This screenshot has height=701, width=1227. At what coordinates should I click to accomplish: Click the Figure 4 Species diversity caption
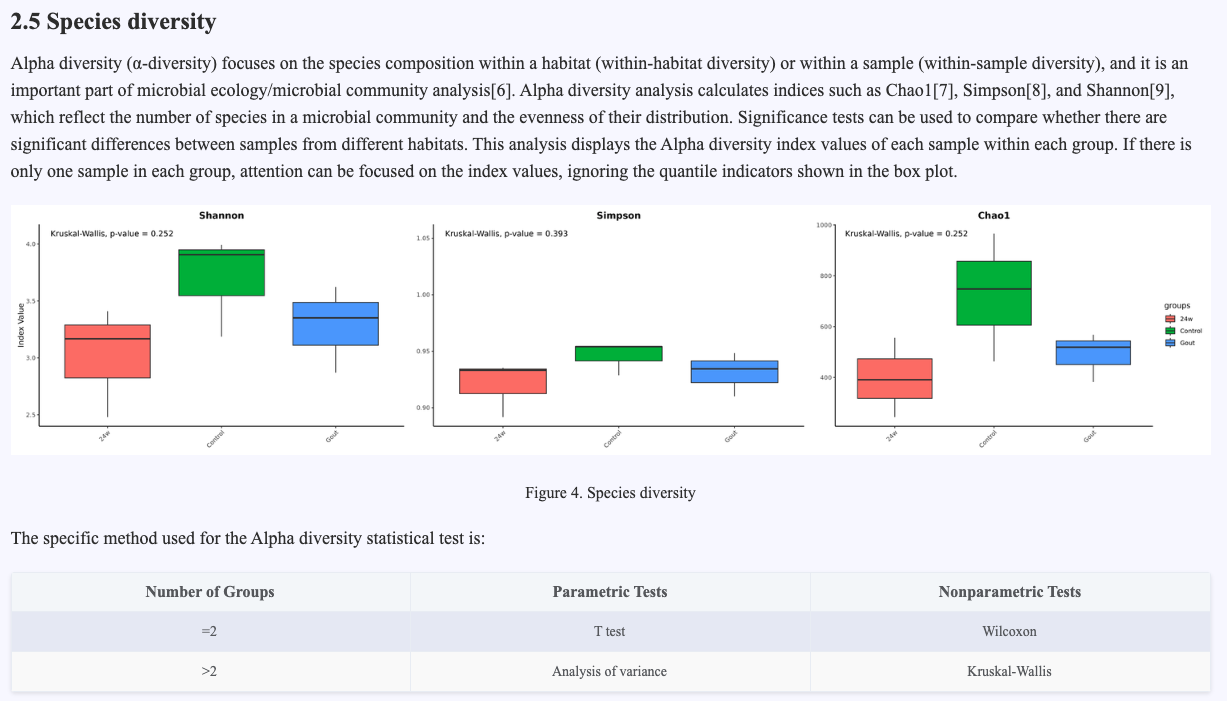[610, 493]
